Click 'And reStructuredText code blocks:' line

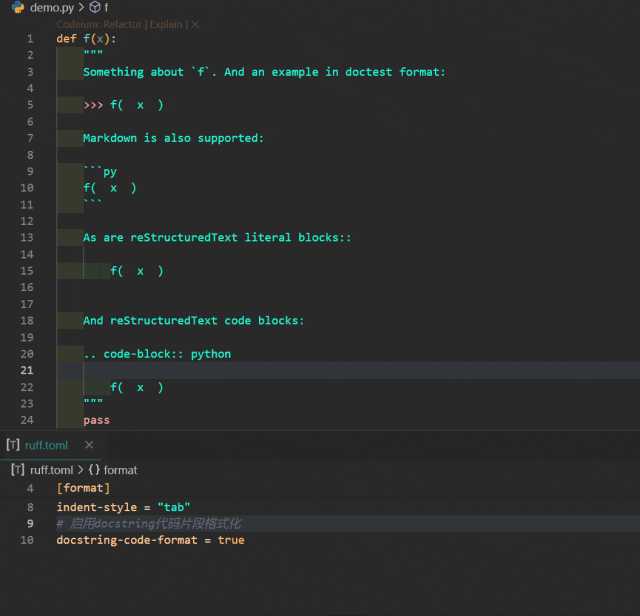click(194, 321)
